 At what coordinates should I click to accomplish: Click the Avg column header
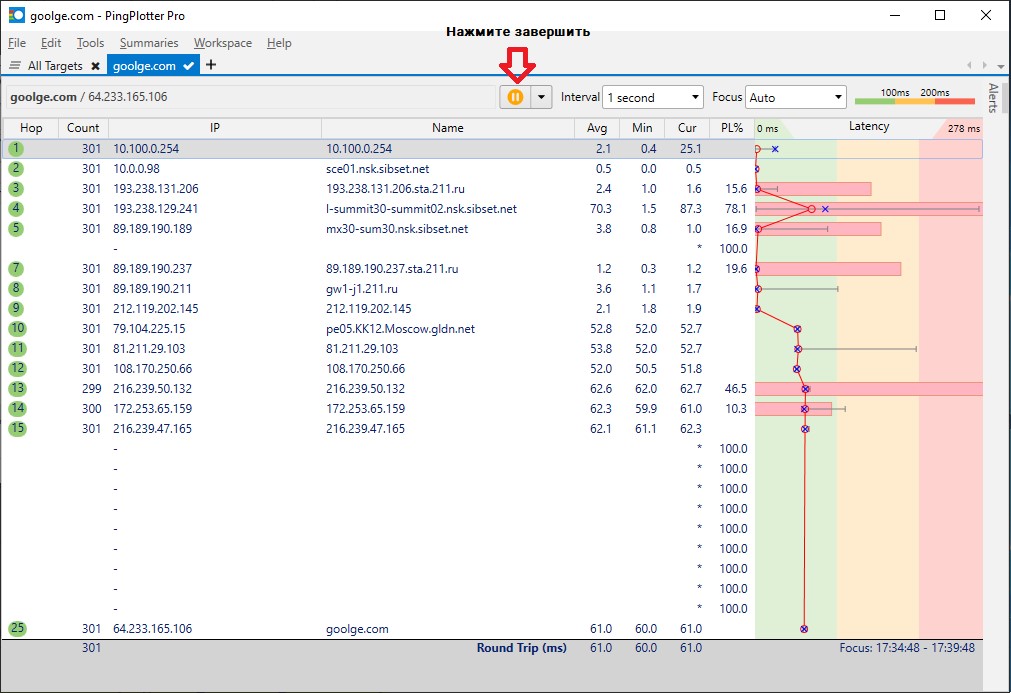596,128
